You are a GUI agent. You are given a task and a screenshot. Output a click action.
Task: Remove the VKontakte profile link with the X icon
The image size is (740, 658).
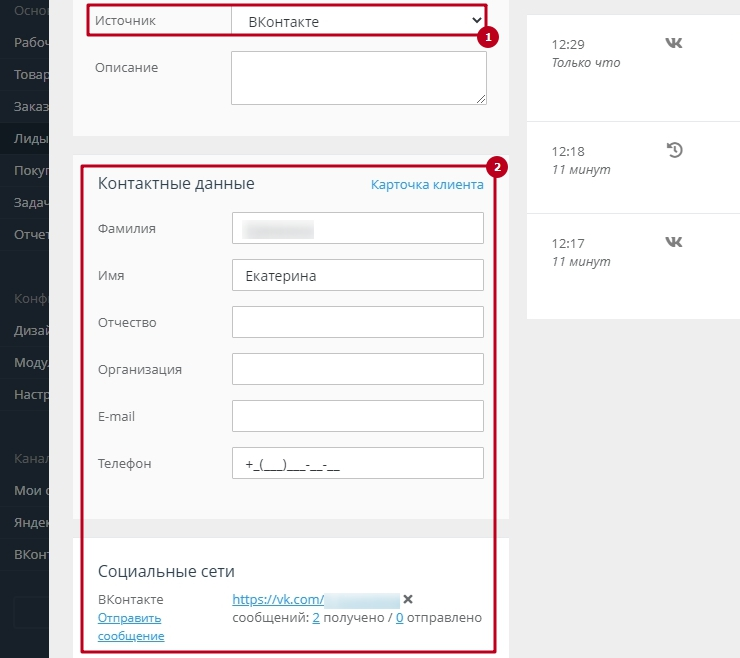408,600
